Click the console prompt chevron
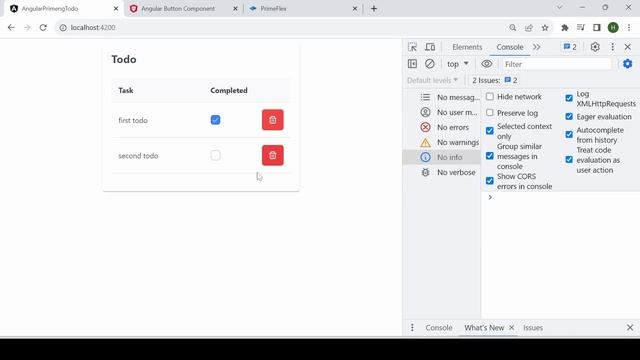Image resolution: width=640 pixels, height=360 pixels. click(490, 198)
